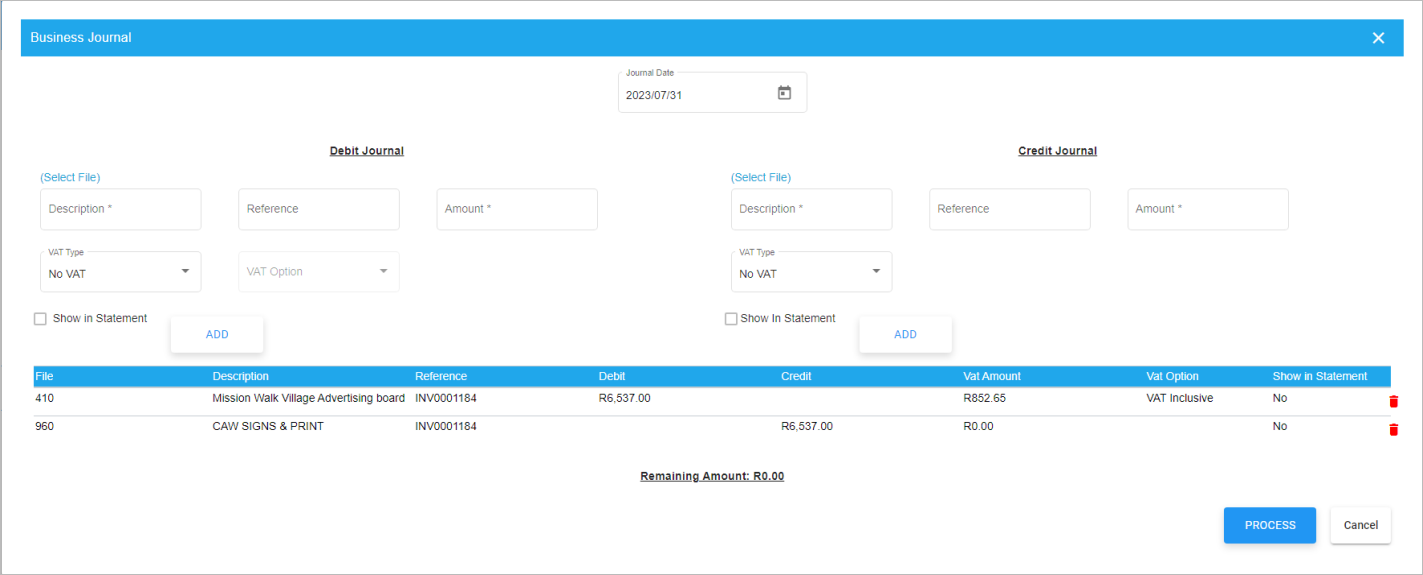Delete the 410 Mission Walk Village row

click(x=1393, y=401)
